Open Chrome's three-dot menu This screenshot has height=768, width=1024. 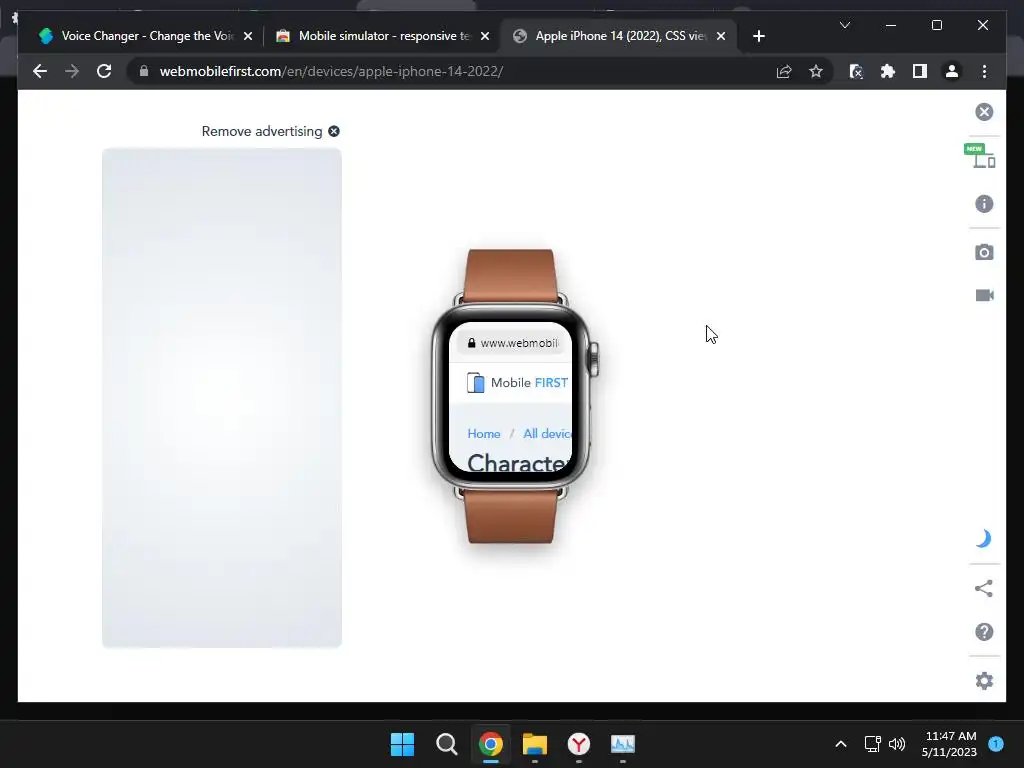tap(984, 71)
